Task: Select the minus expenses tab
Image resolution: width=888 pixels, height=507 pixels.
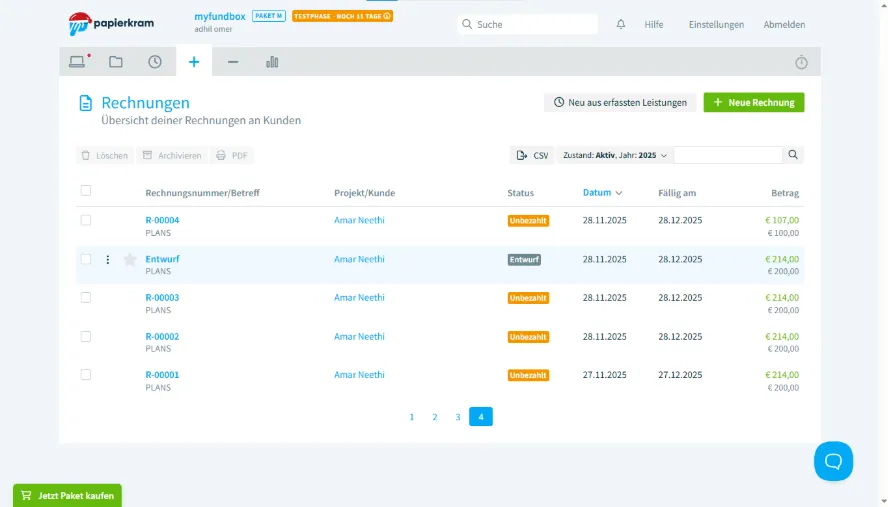Action: 233,62
